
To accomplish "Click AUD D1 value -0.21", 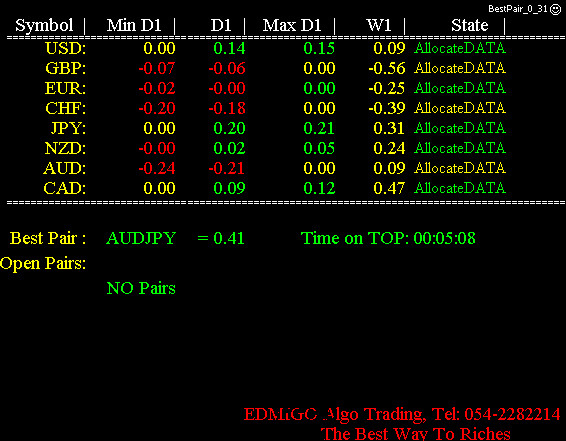I will (227, 169).
